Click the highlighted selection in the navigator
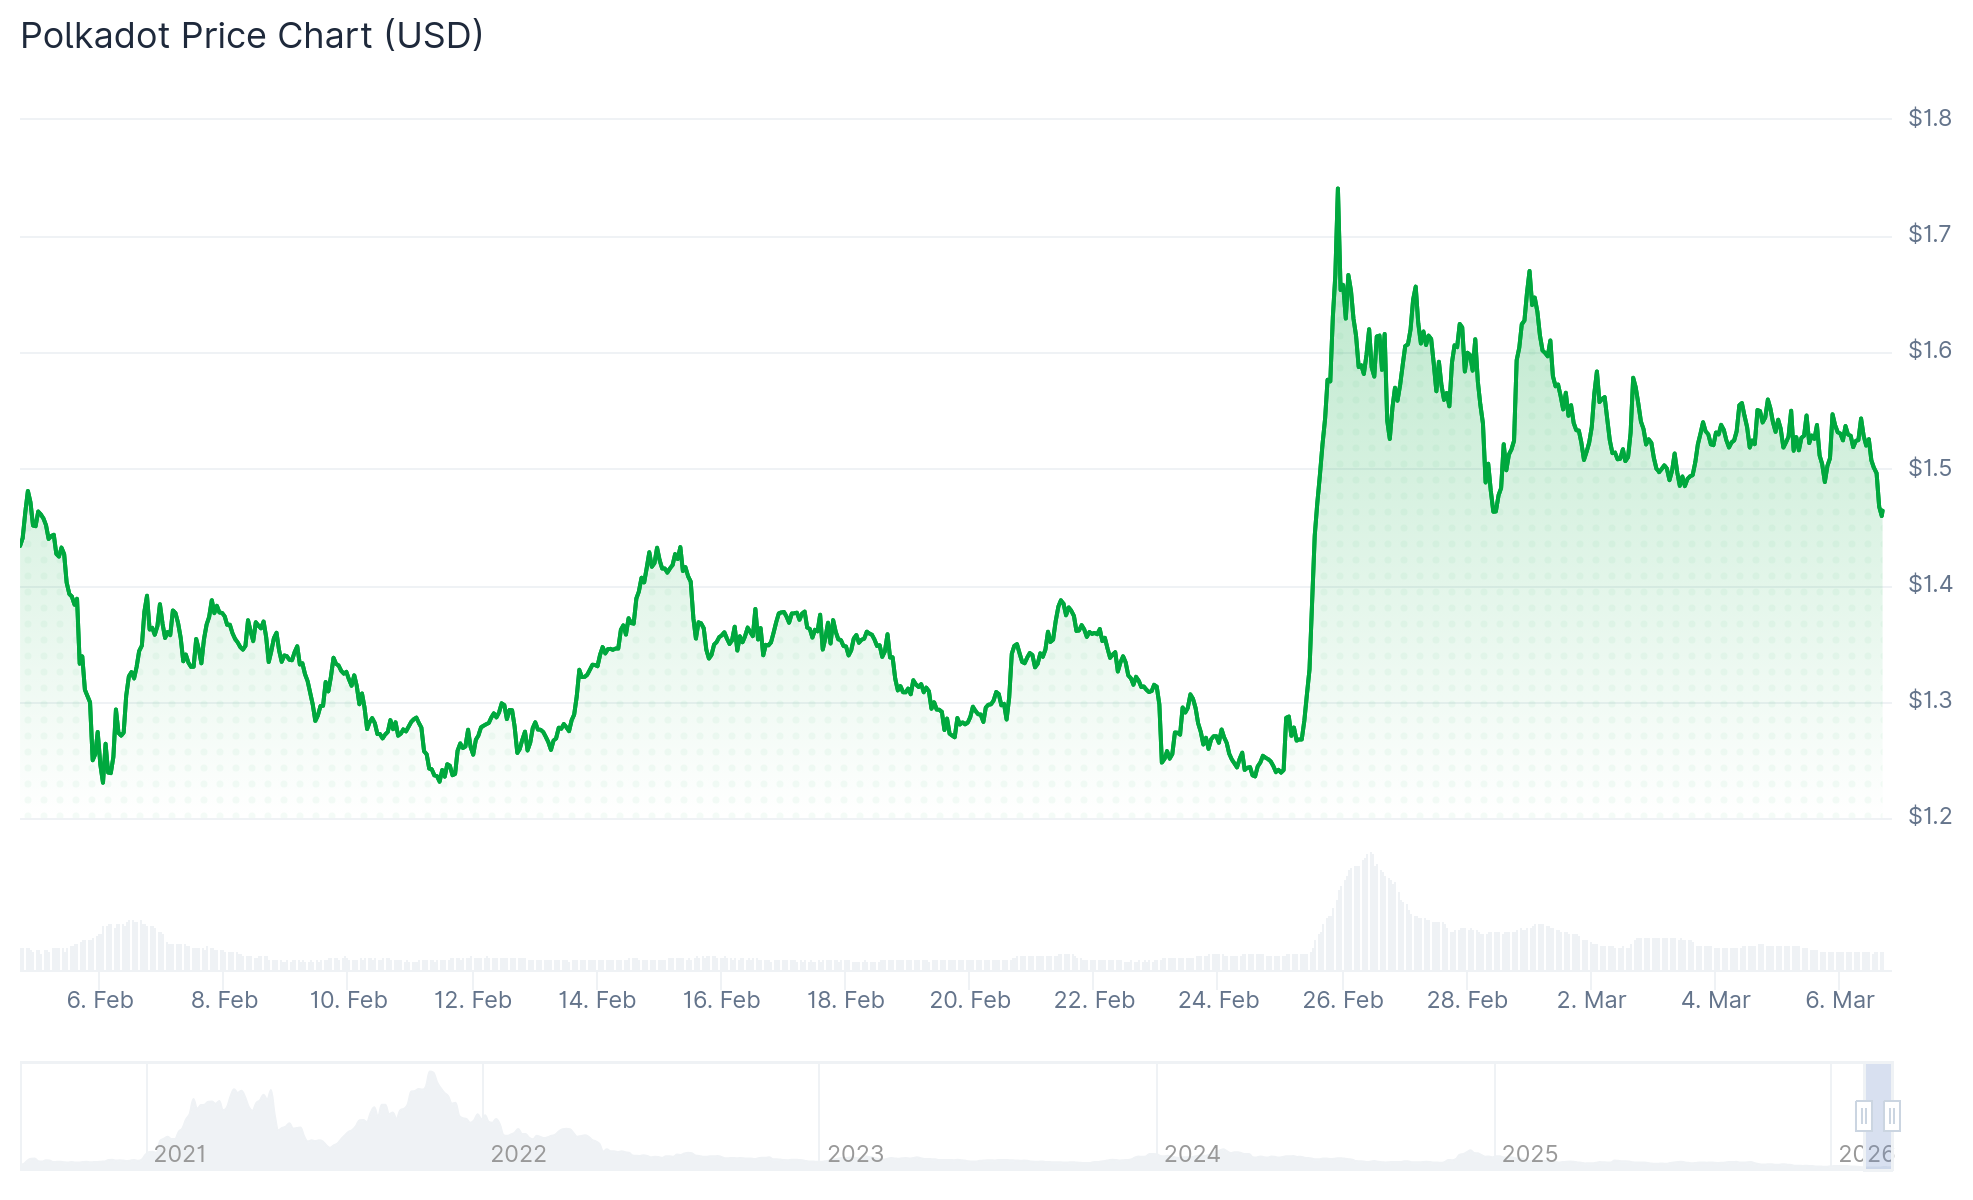Viewport: 1973px width, 1200px height. [1878, 1090]
